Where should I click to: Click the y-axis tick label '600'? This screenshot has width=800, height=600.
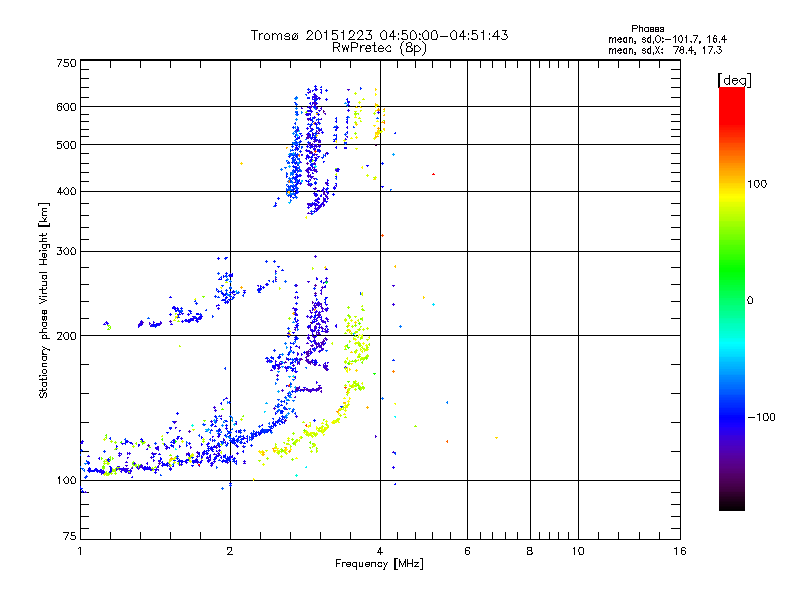click(x=66, y=107)
